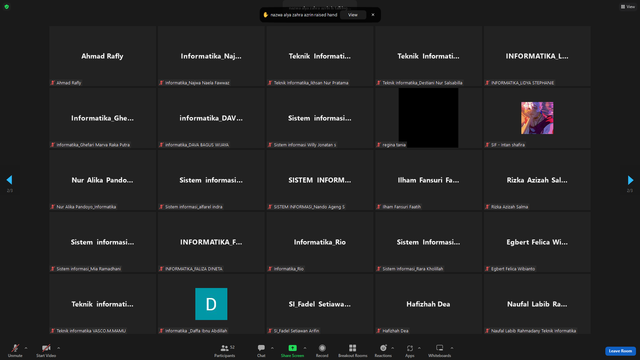Open the Chat panel
Viewport: 640px width, 360px height.
point(261,350)
